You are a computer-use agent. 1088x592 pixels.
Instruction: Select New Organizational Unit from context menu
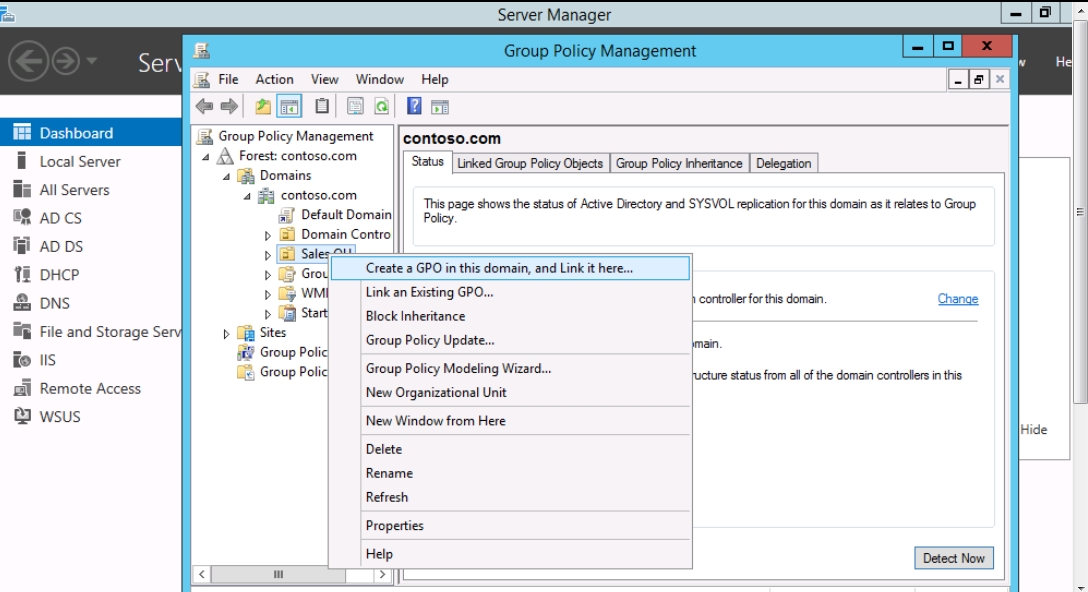point(436,392)
